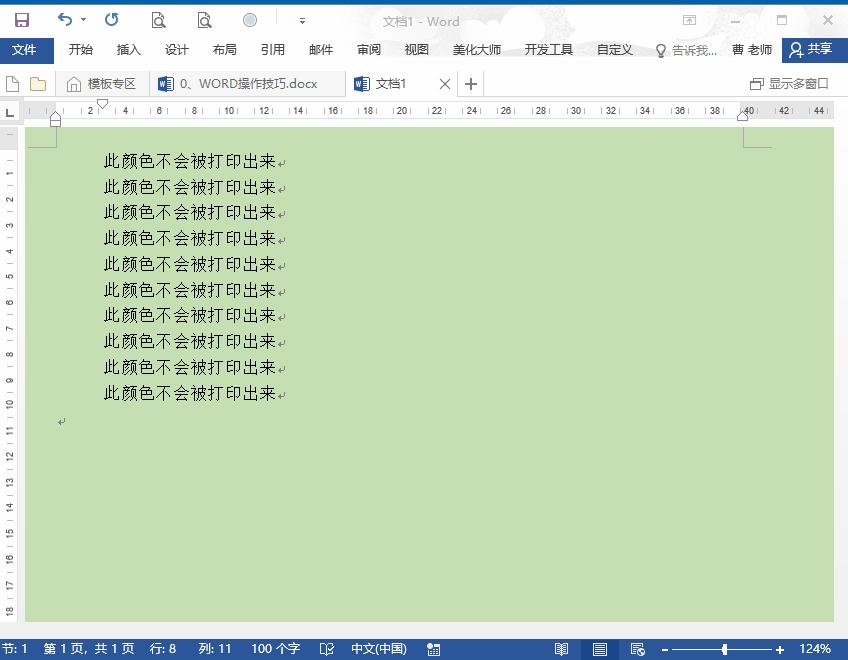Click the Save icon on quick access toolbar
The width and height of the screenshot is (848, 660).
(x=20, y=19)
